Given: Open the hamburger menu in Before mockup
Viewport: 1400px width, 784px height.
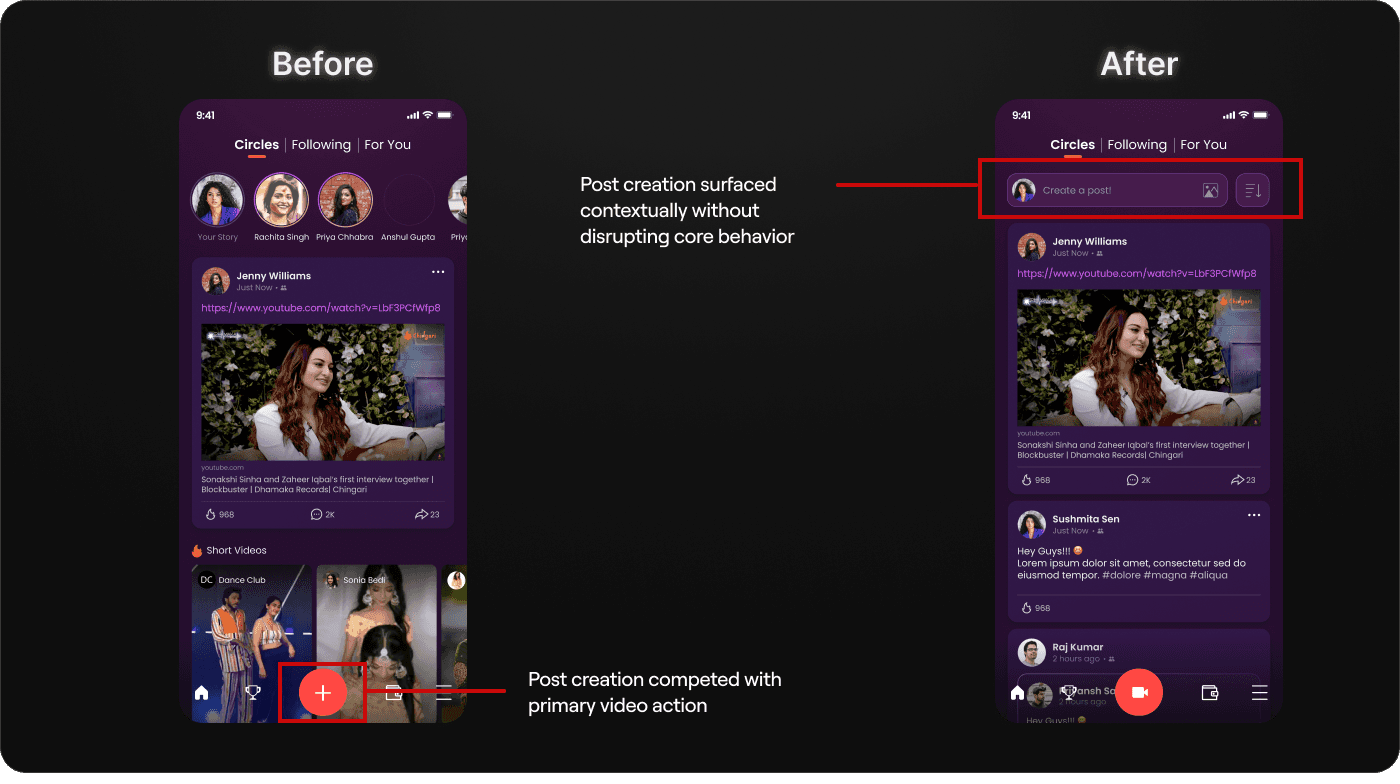Looking at the screenshot, I should click(444, 692).
